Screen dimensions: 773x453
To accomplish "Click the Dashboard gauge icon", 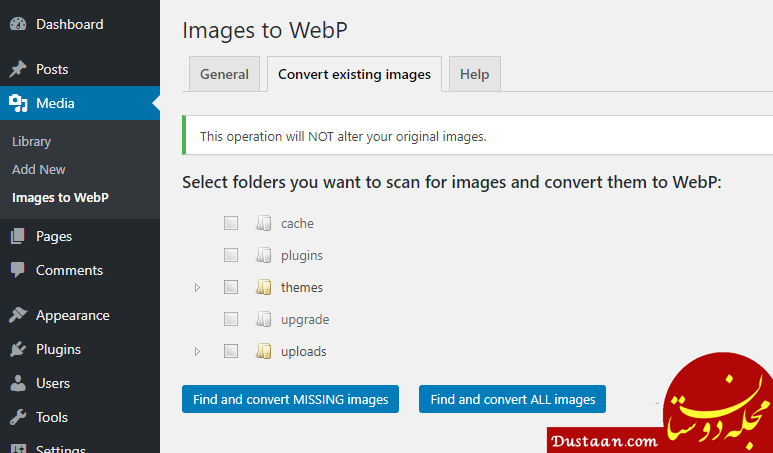I will point(18,24).
